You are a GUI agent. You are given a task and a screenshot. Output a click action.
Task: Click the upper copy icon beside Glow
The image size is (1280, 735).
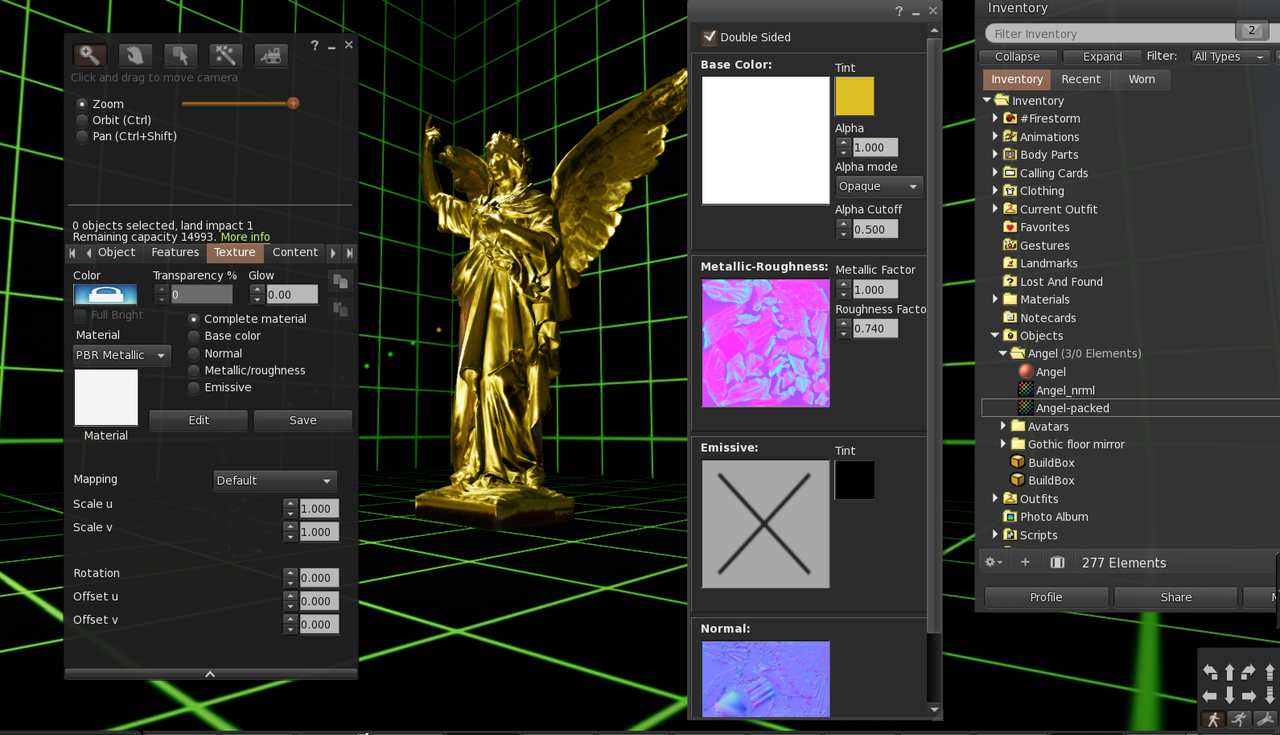[340, 282]
